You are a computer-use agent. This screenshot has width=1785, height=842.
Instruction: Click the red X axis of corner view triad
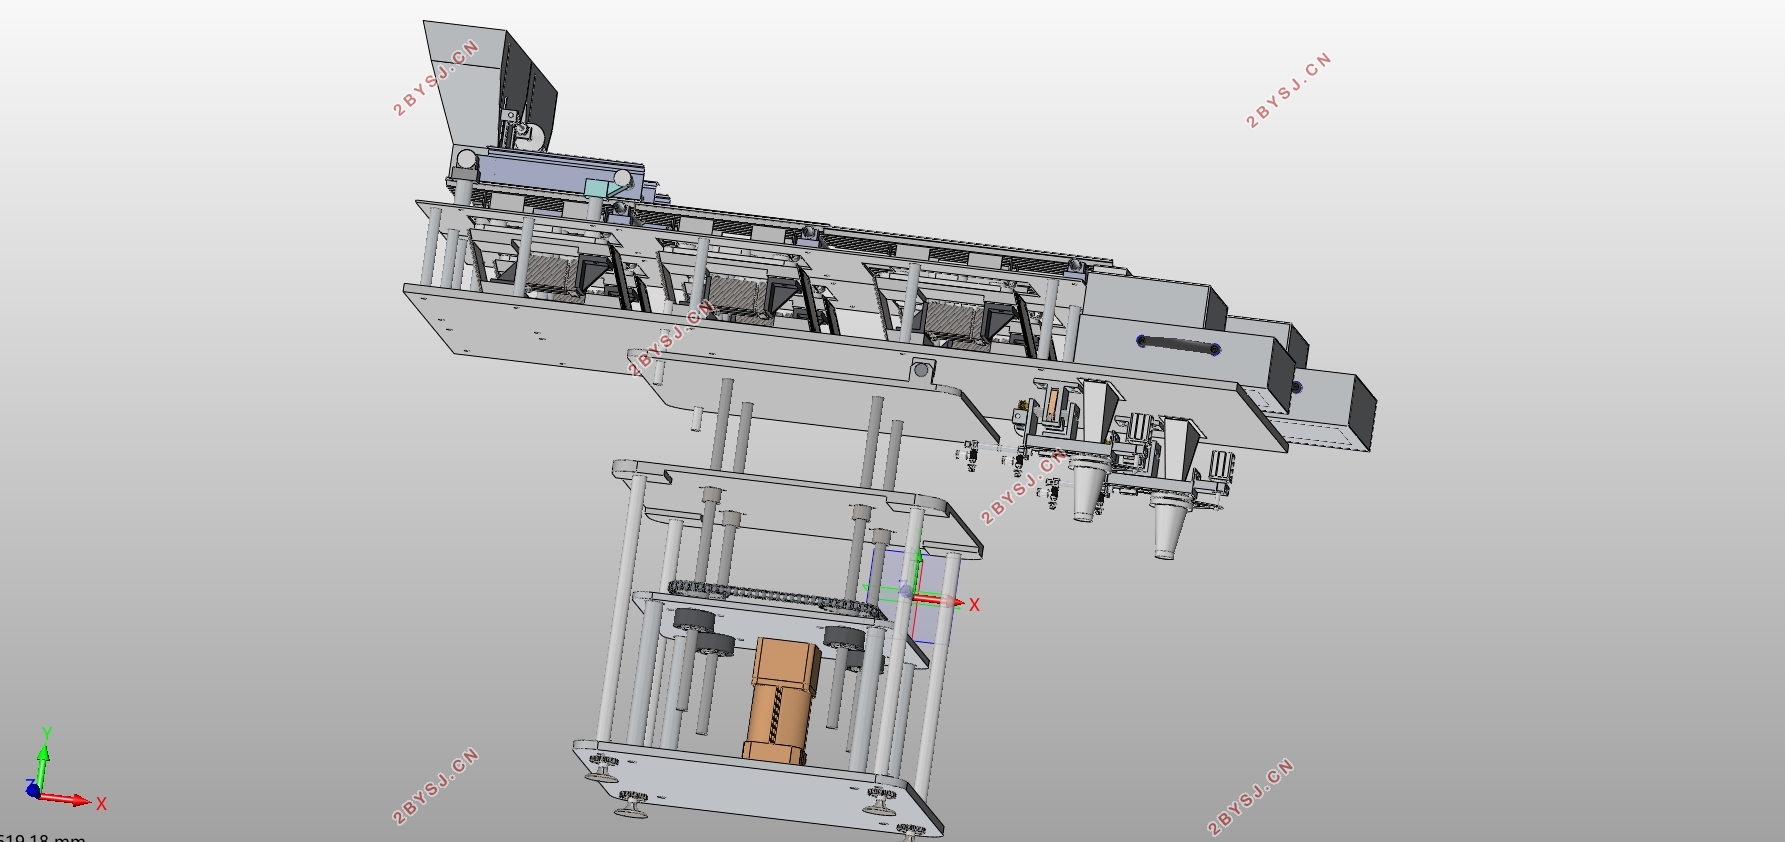tap(68, 799)
